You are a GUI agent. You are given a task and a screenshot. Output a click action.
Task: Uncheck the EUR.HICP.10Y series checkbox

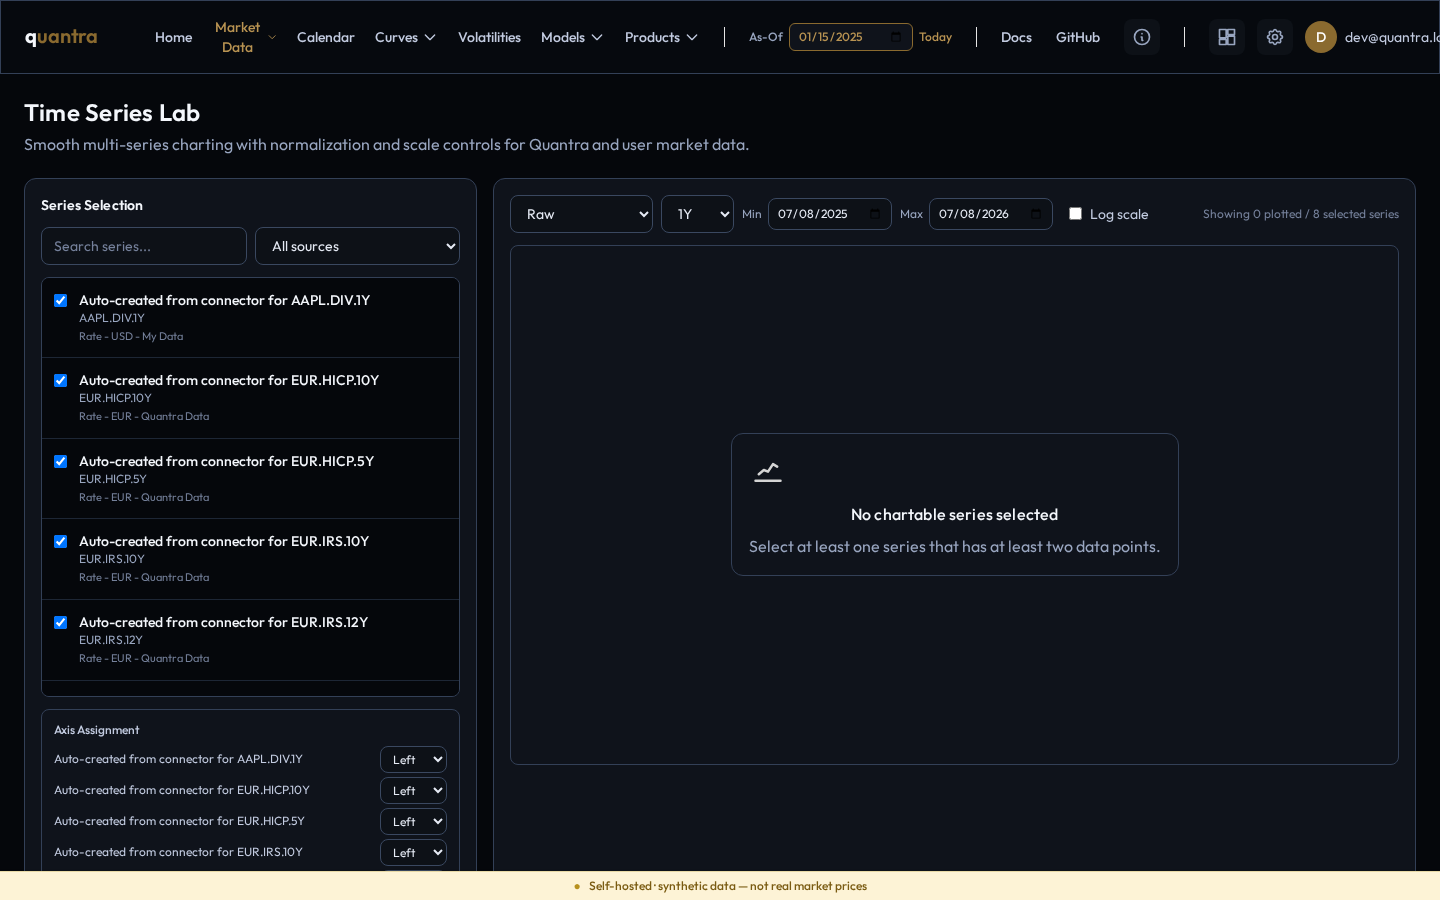pyautogui.click(x=61, y=380)
